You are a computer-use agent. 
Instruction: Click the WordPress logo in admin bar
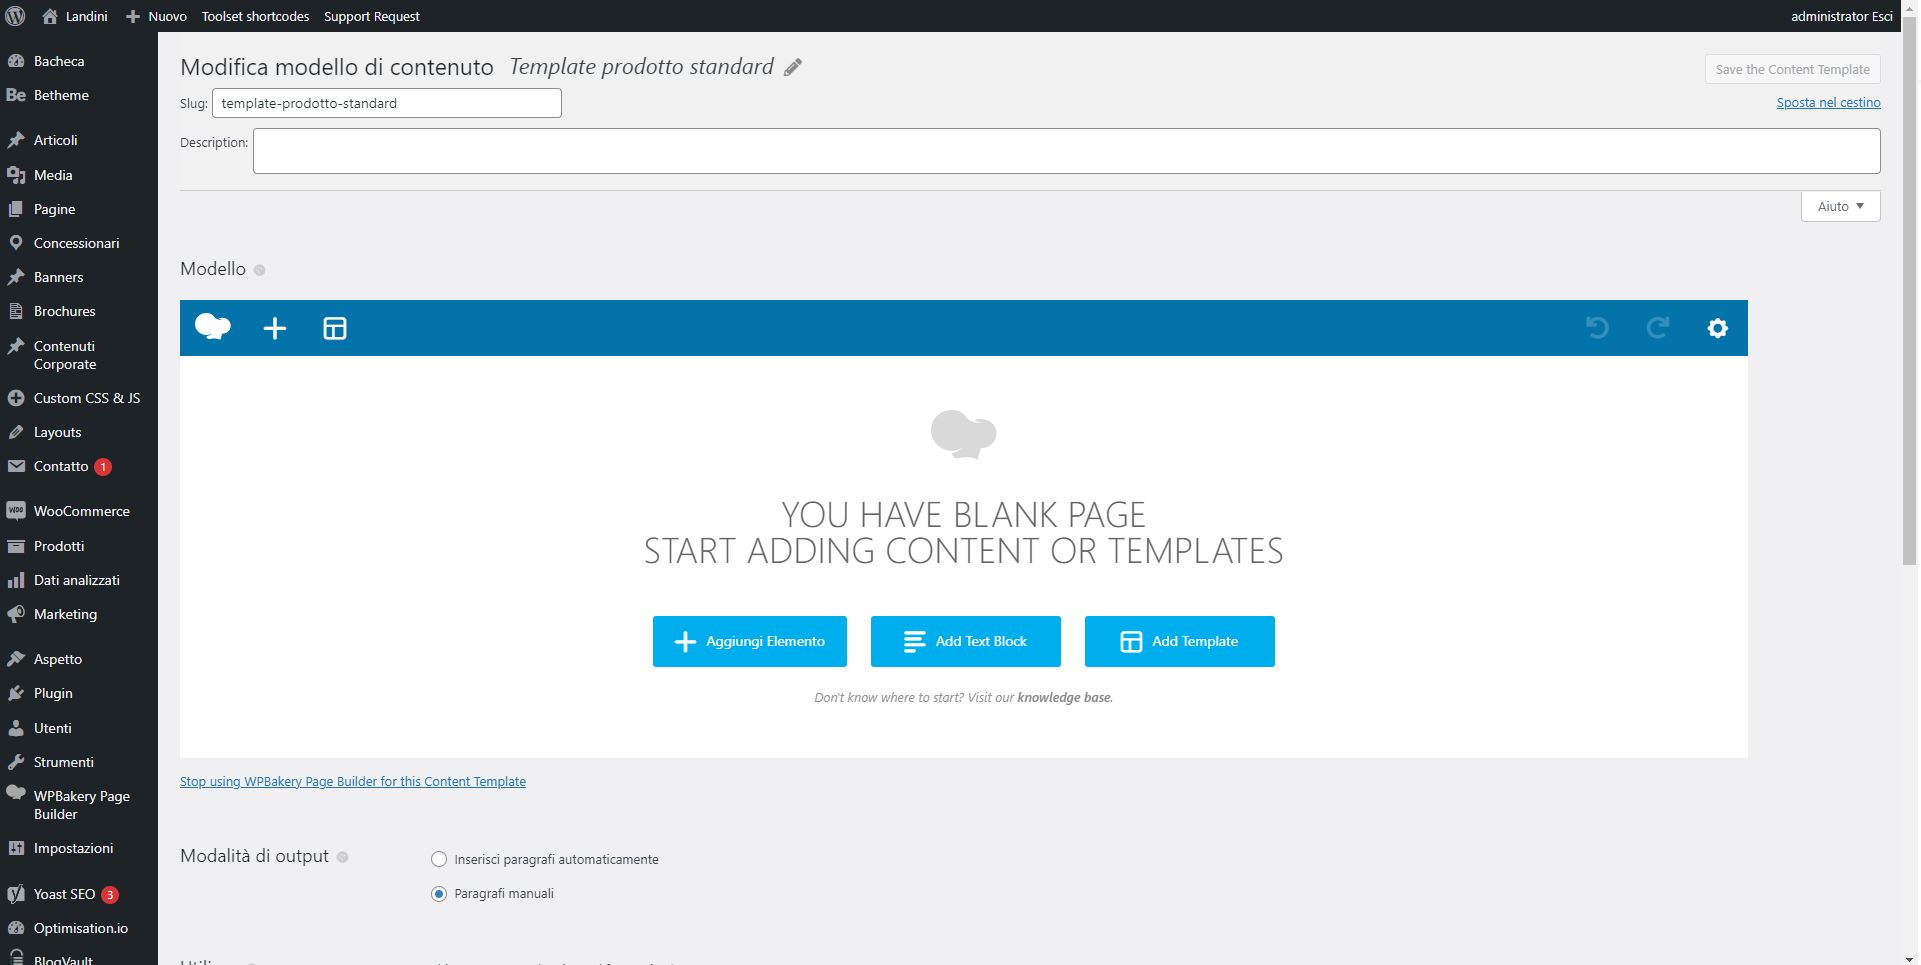click(x=16, y=16)
